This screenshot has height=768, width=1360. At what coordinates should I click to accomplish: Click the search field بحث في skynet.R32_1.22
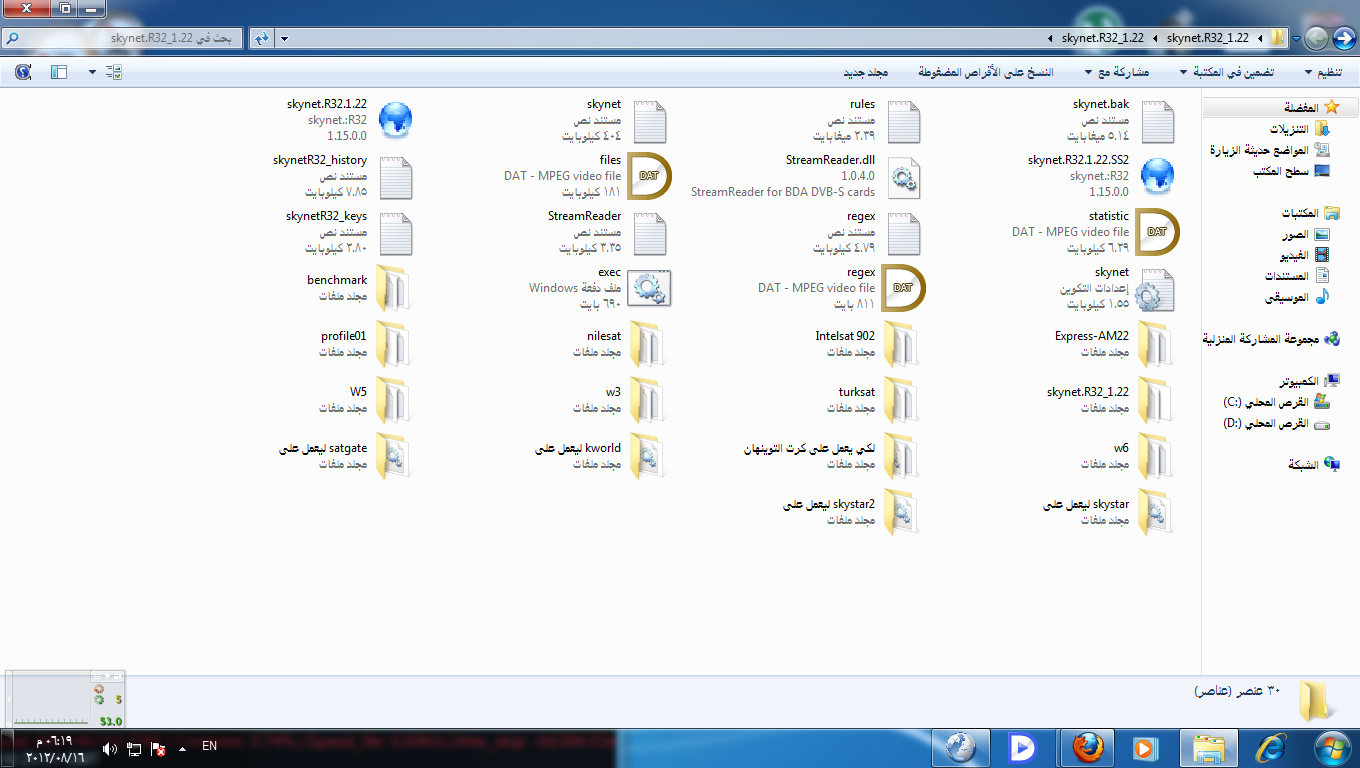[123, 38]
